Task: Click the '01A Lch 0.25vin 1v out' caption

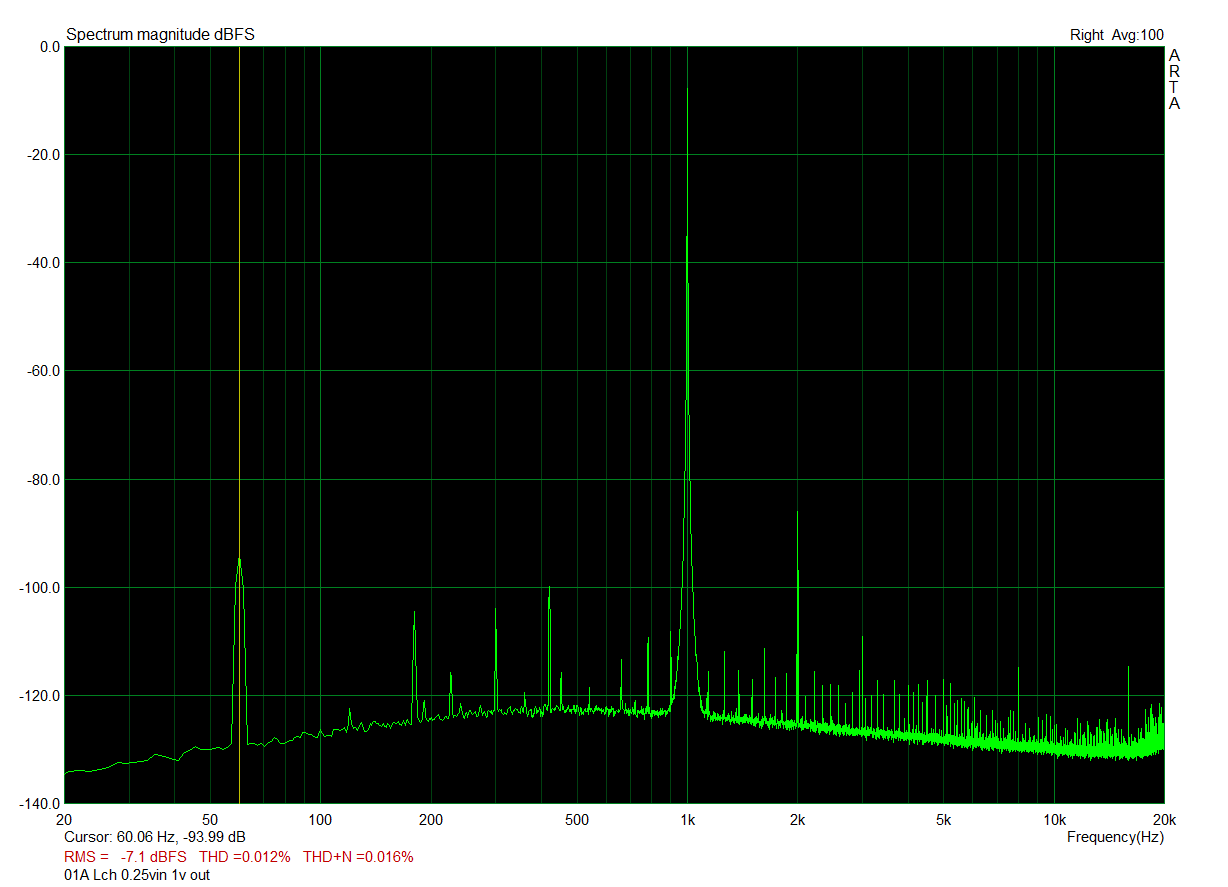Action: (x=137, y=876)
